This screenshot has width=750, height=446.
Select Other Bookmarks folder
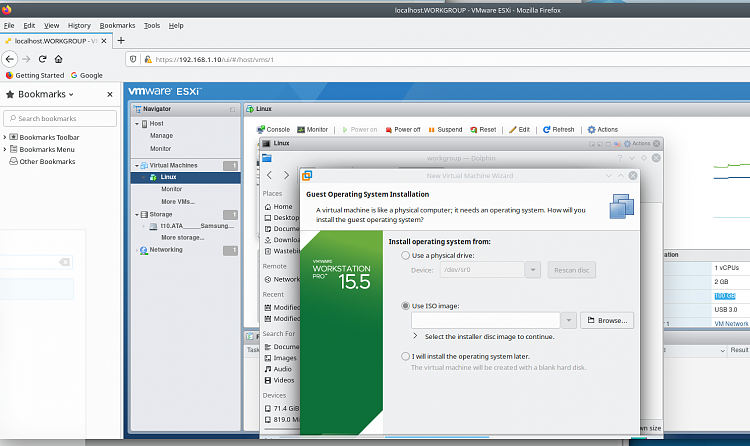click(x=43, y=162)
